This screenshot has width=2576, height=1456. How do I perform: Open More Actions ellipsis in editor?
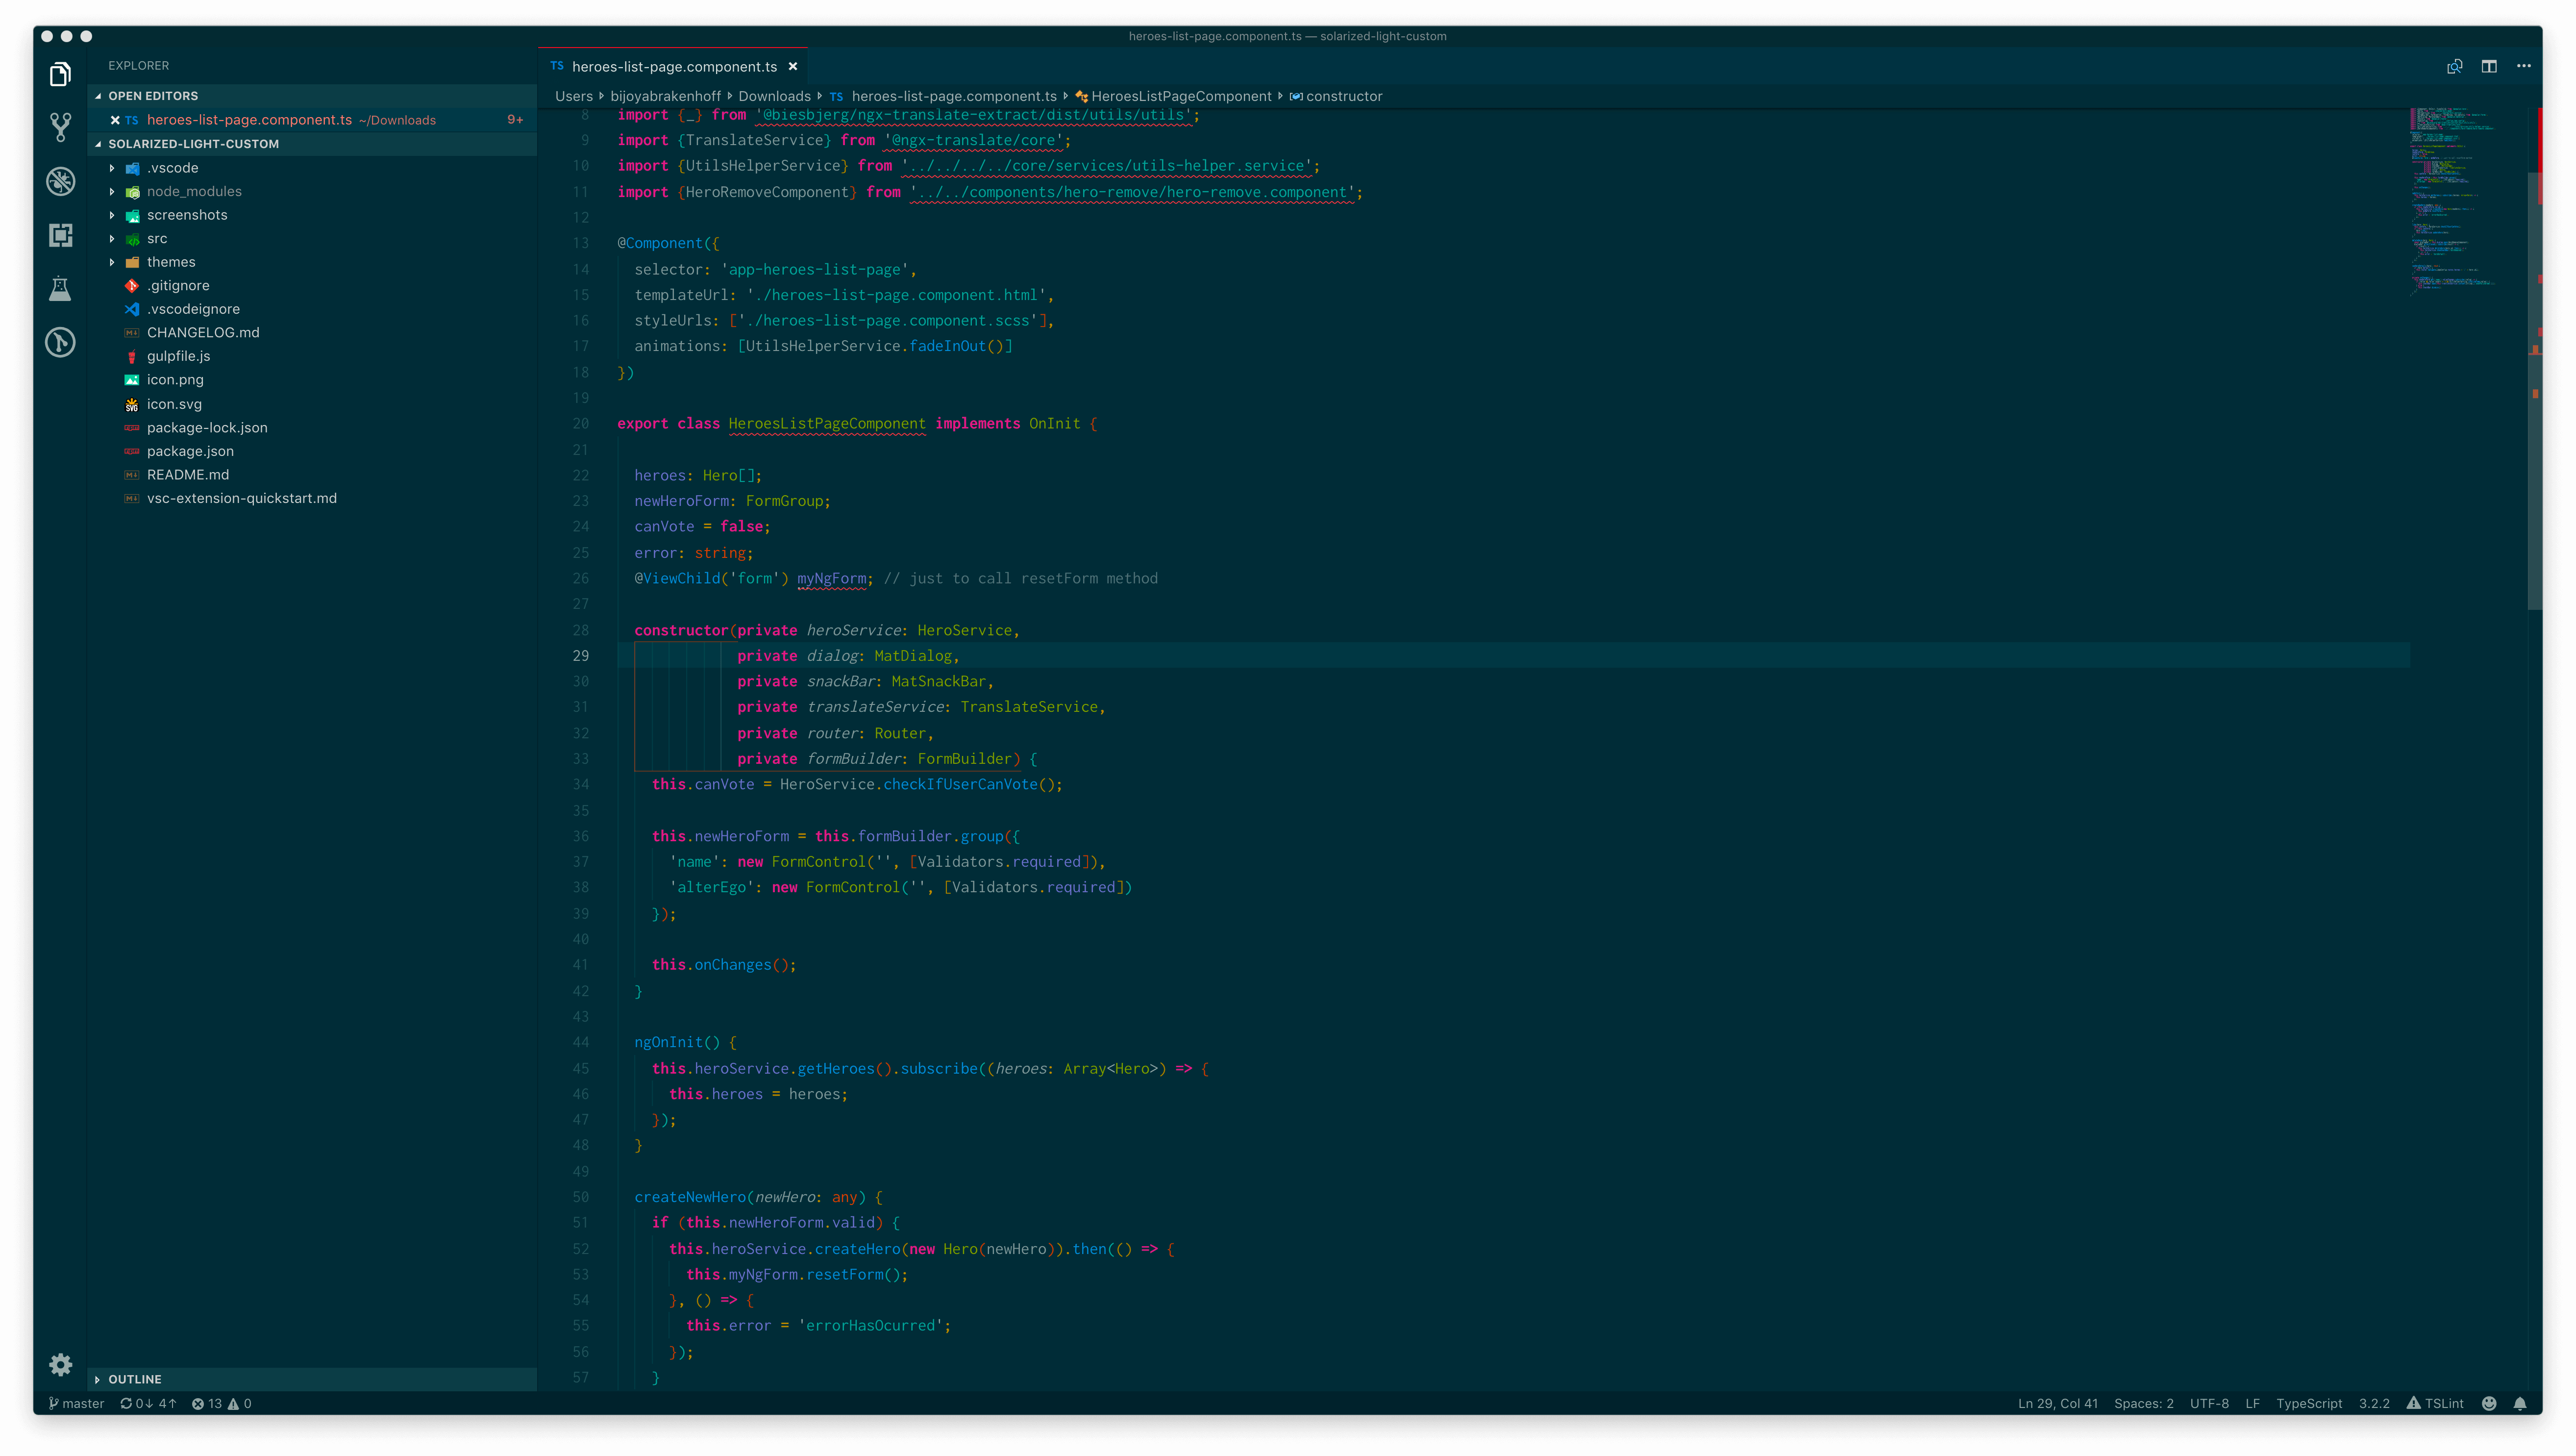click(2524, 66)
